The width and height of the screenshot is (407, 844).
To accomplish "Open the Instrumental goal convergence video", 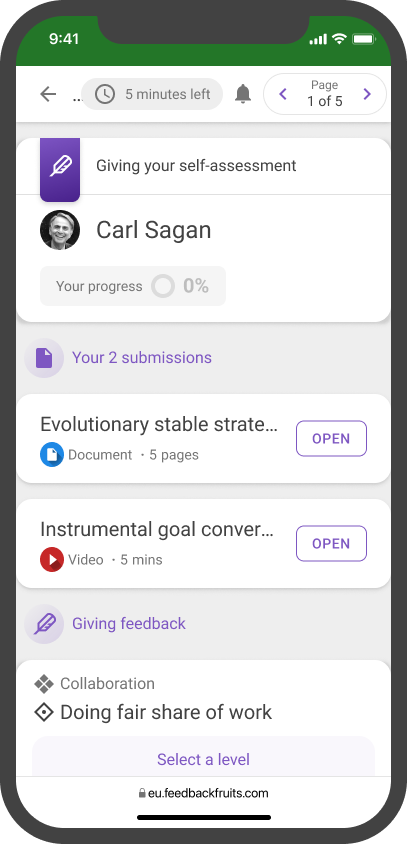I will (x=331, y=544).
